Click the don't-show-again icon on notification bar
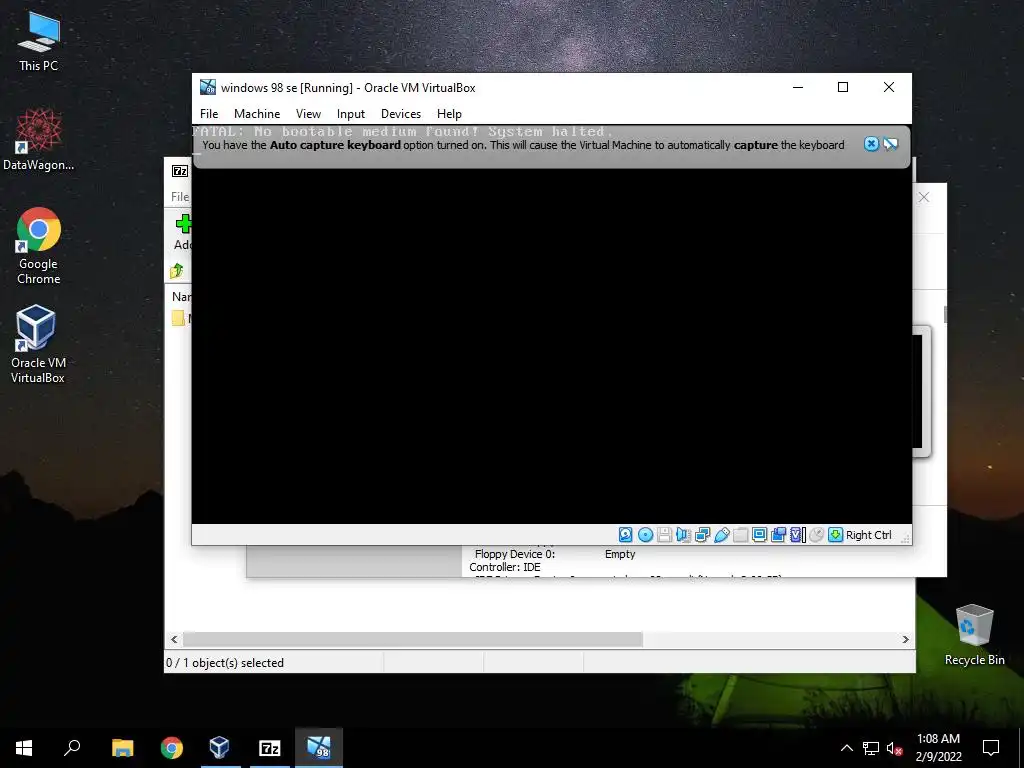 tap(891, 144)
